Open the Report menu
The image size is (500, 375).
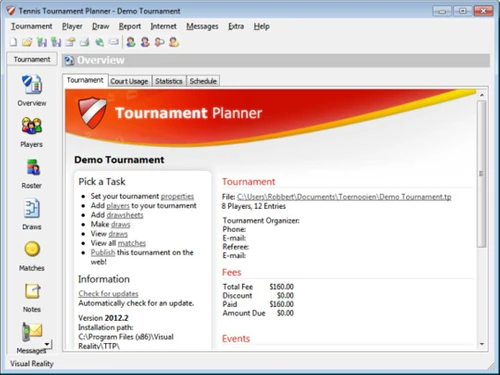click(x=130, y=26)
